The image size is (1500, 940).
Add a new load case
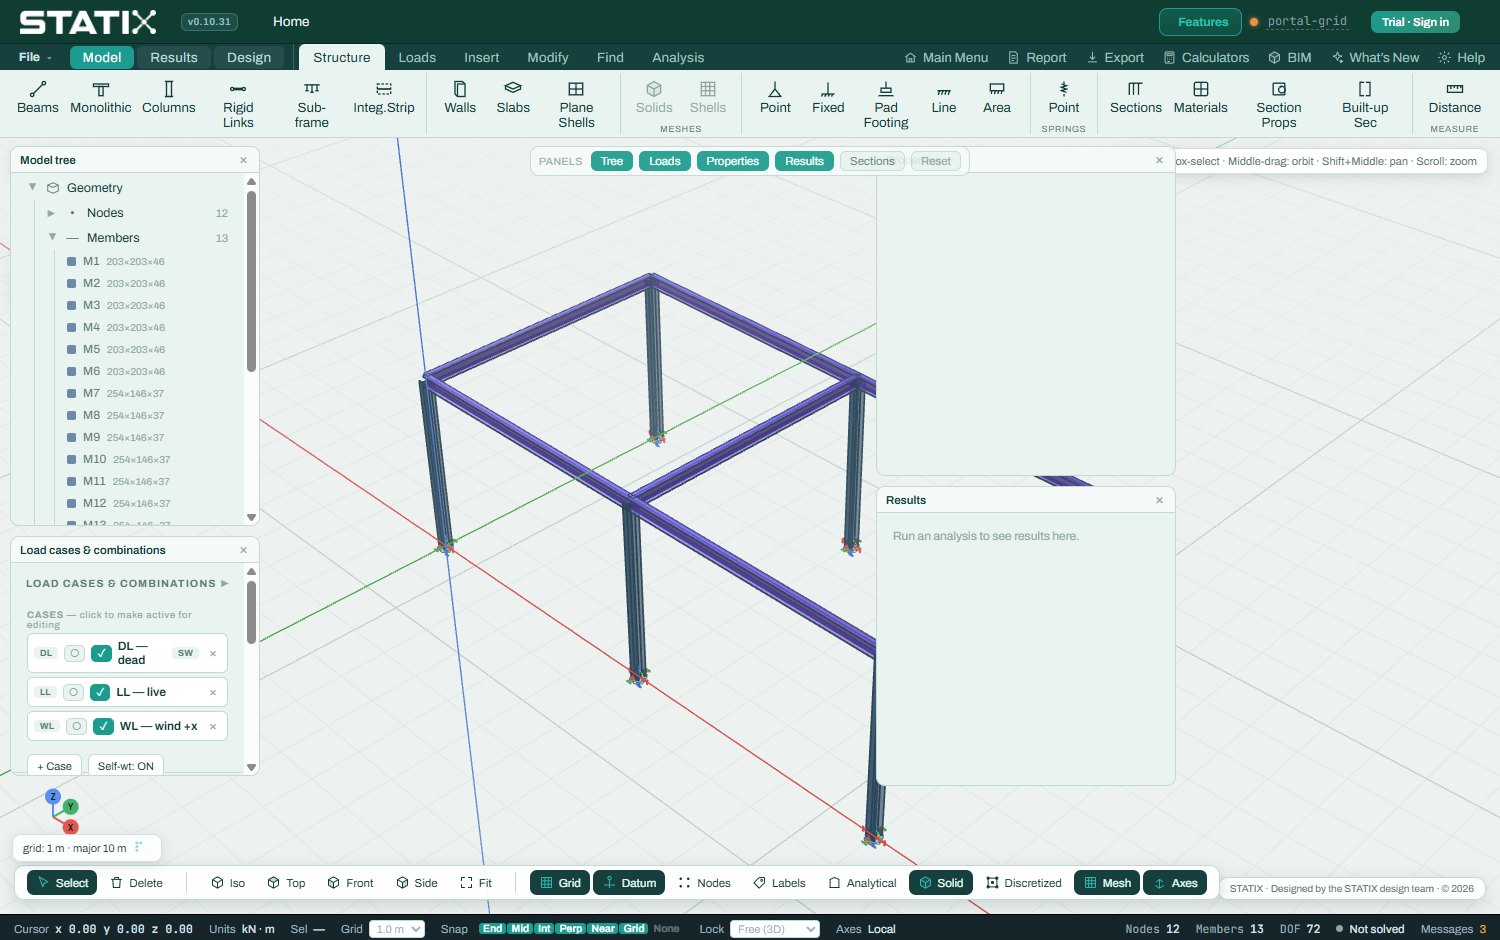pyautogui.click(x=54, y=766)
